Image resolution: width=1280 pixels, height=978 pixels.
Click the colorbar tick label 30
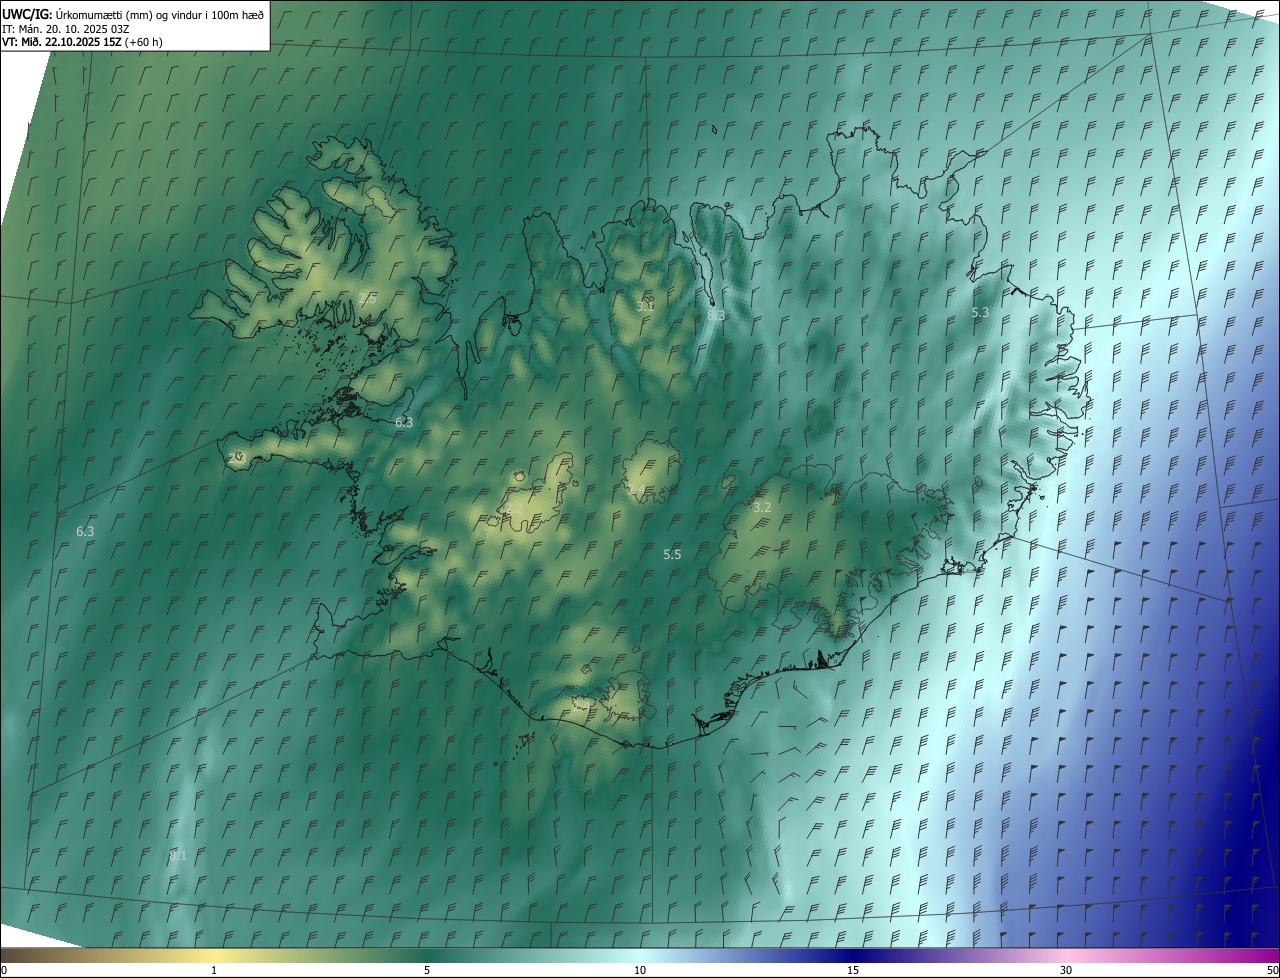point(1066,970)
